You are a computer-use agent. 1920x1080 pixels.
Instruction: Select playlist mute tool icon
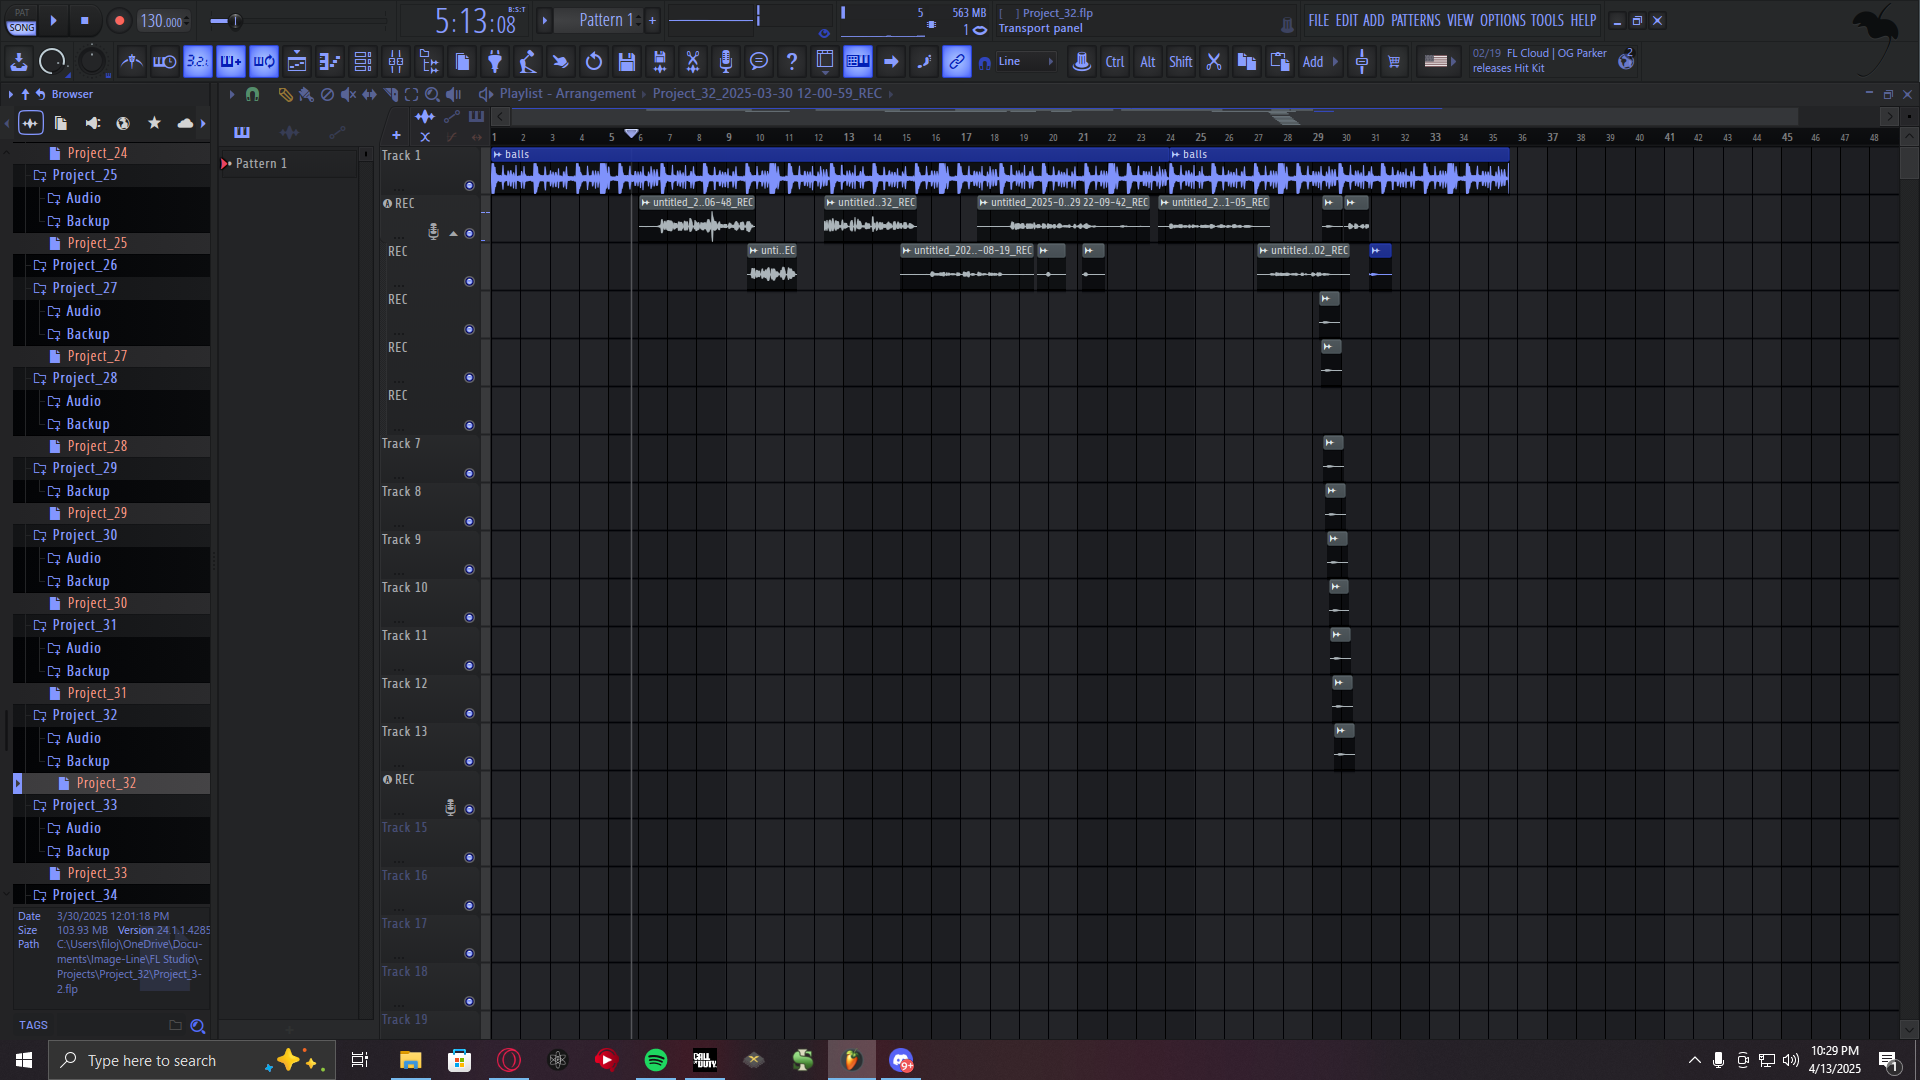pos(348,94)
